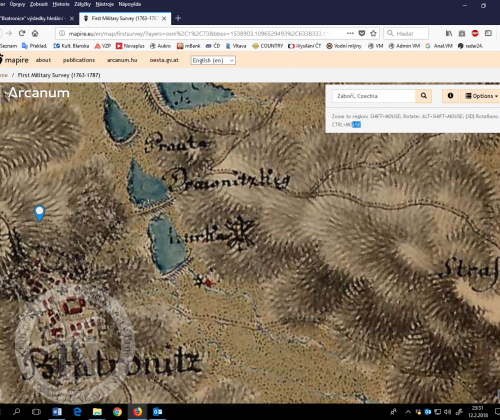Open the oesta.gv.at link

click(164, 60)
